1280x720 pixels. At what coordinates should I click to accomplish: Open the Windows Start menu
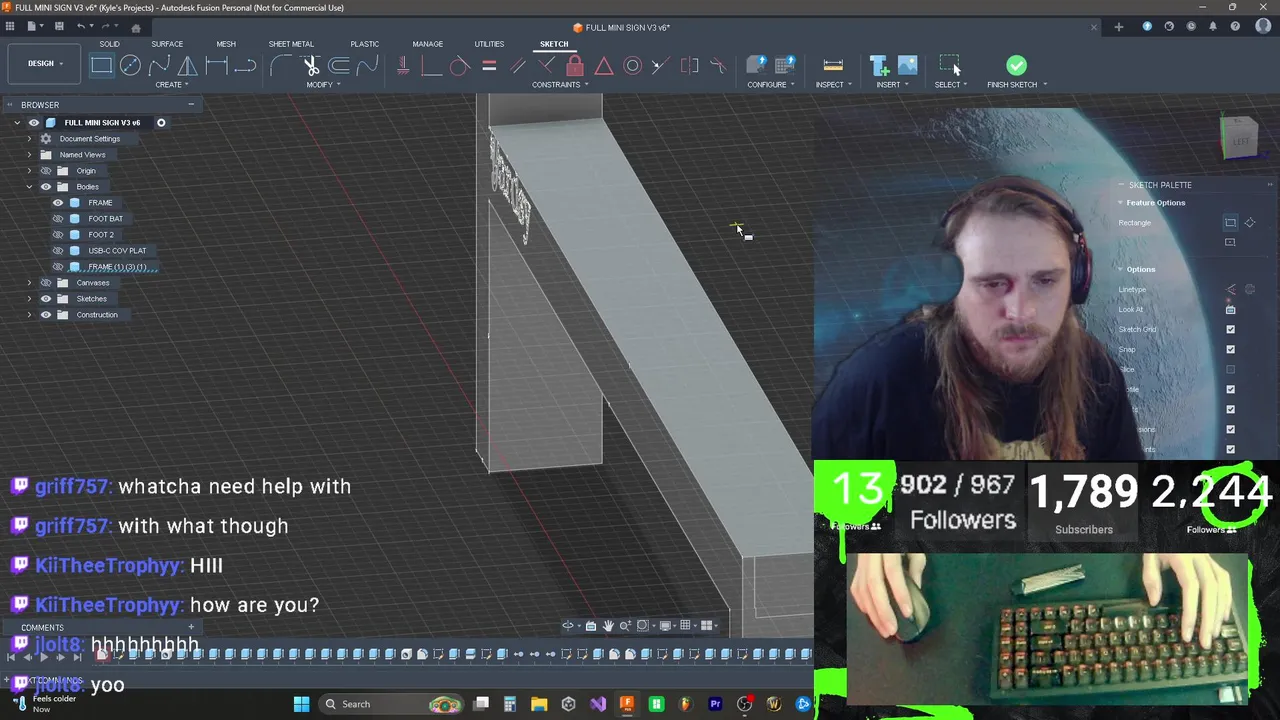[x=301, y=704]
